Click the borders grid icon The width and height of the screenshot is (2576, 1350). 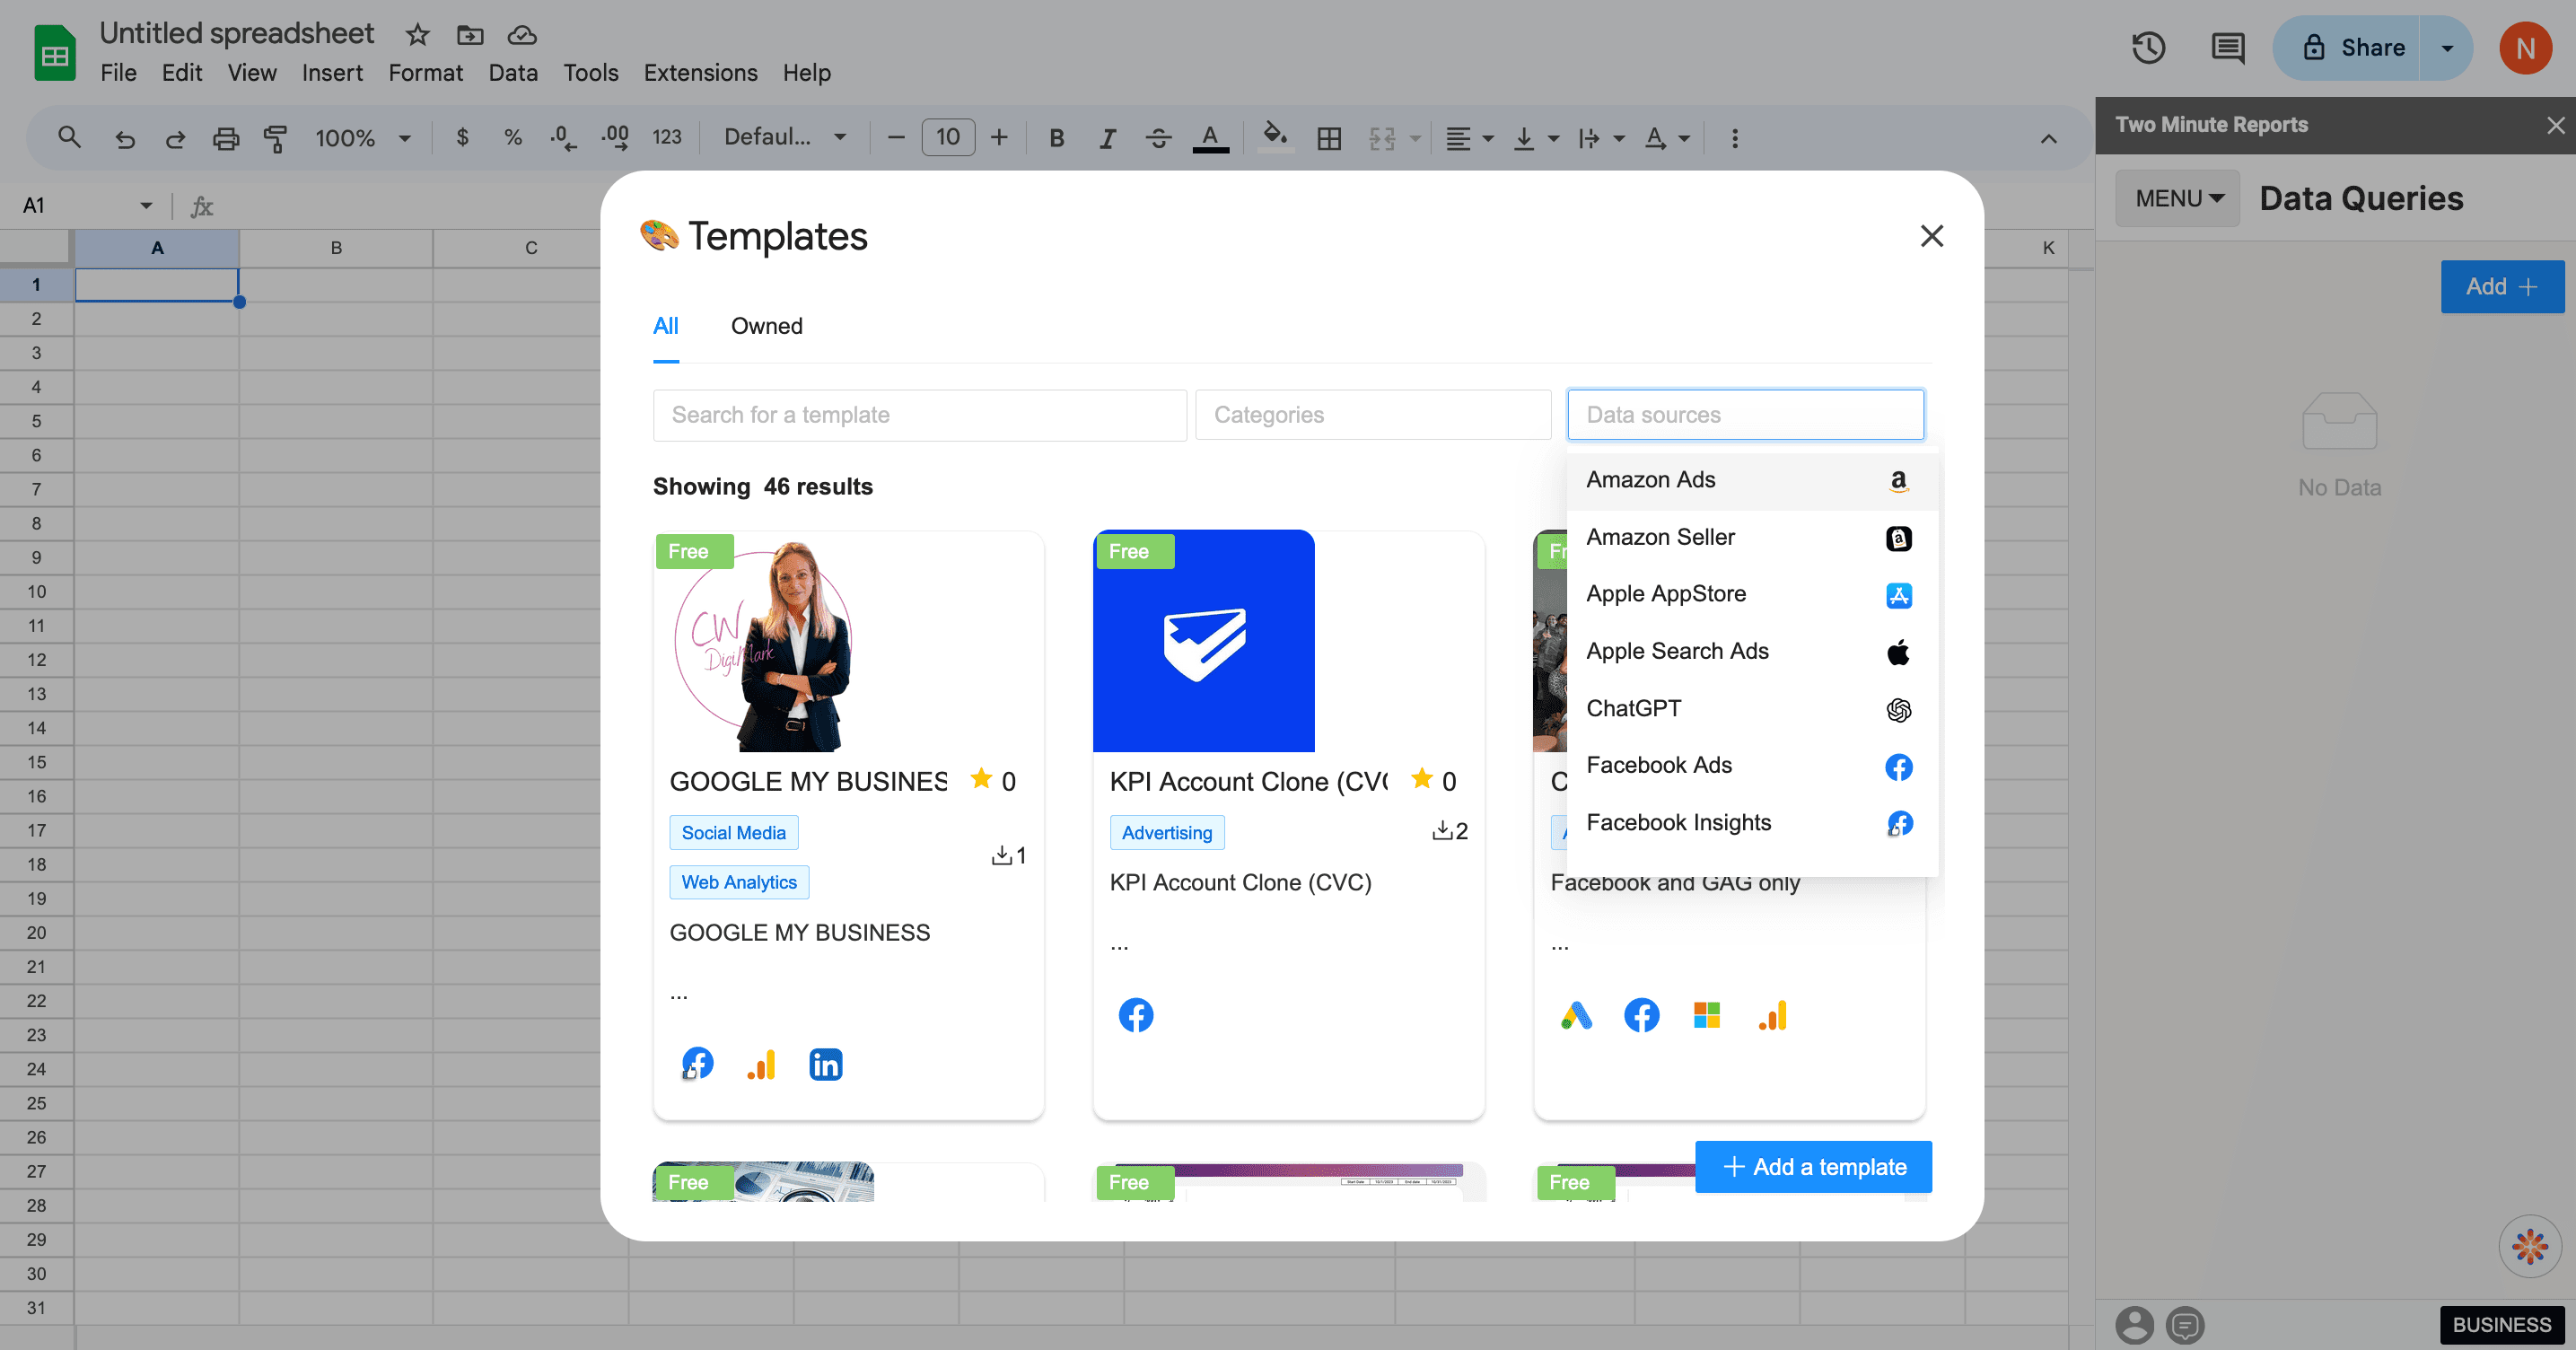(1329, 138)
